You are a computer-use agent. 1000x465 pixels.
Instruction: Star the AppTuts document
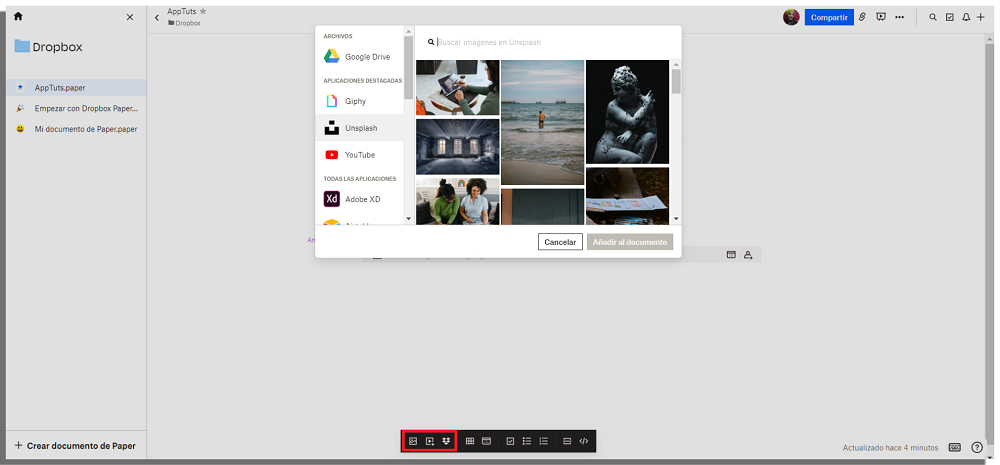click(203, 11)
